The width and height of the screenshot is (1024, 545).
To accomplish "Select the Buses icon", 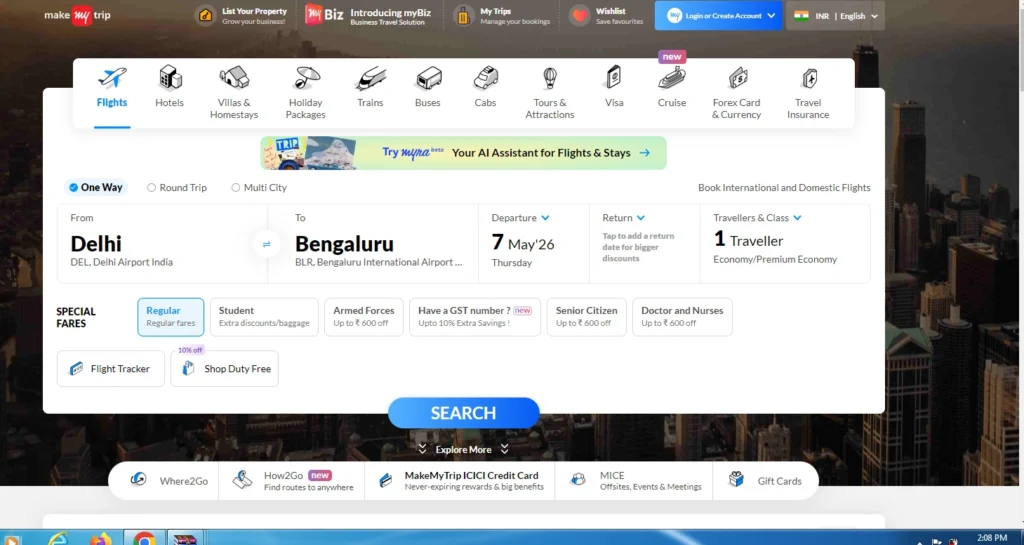I will (x=428, y=79).
